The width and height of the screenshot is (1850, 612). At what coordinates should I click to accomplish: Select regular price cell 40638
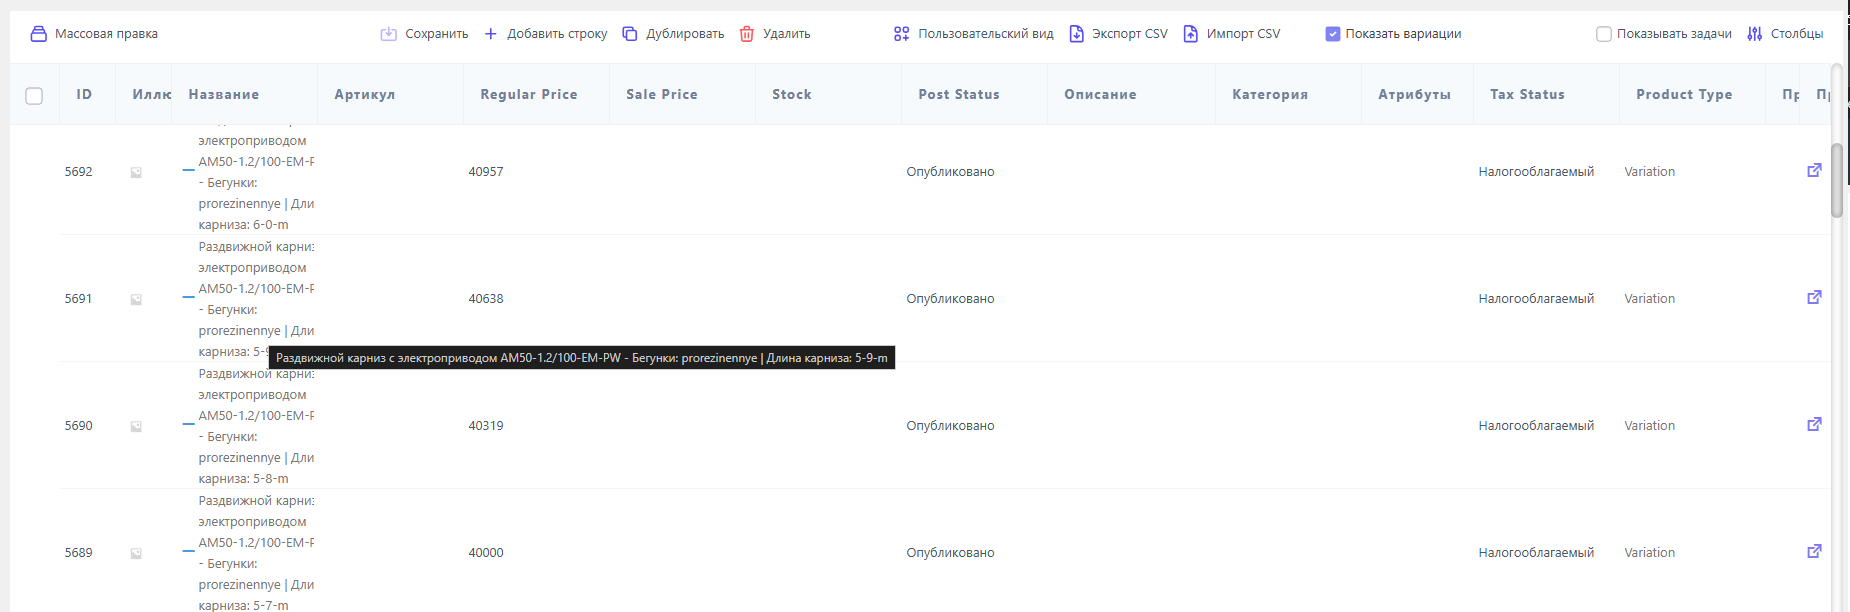[x=486, y=299]
